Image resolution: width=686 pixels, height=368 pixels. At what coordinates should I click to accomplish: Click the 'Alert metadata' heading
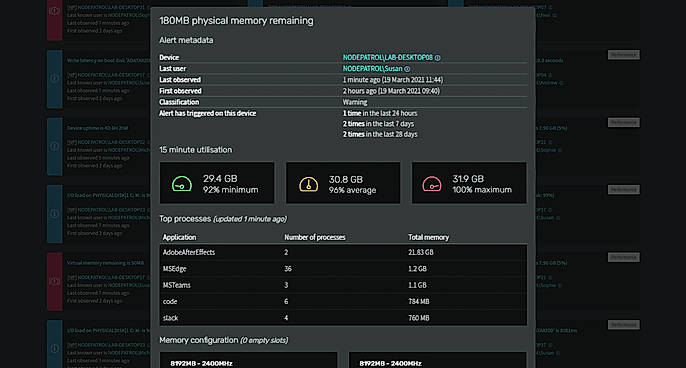tap(186, 40)
